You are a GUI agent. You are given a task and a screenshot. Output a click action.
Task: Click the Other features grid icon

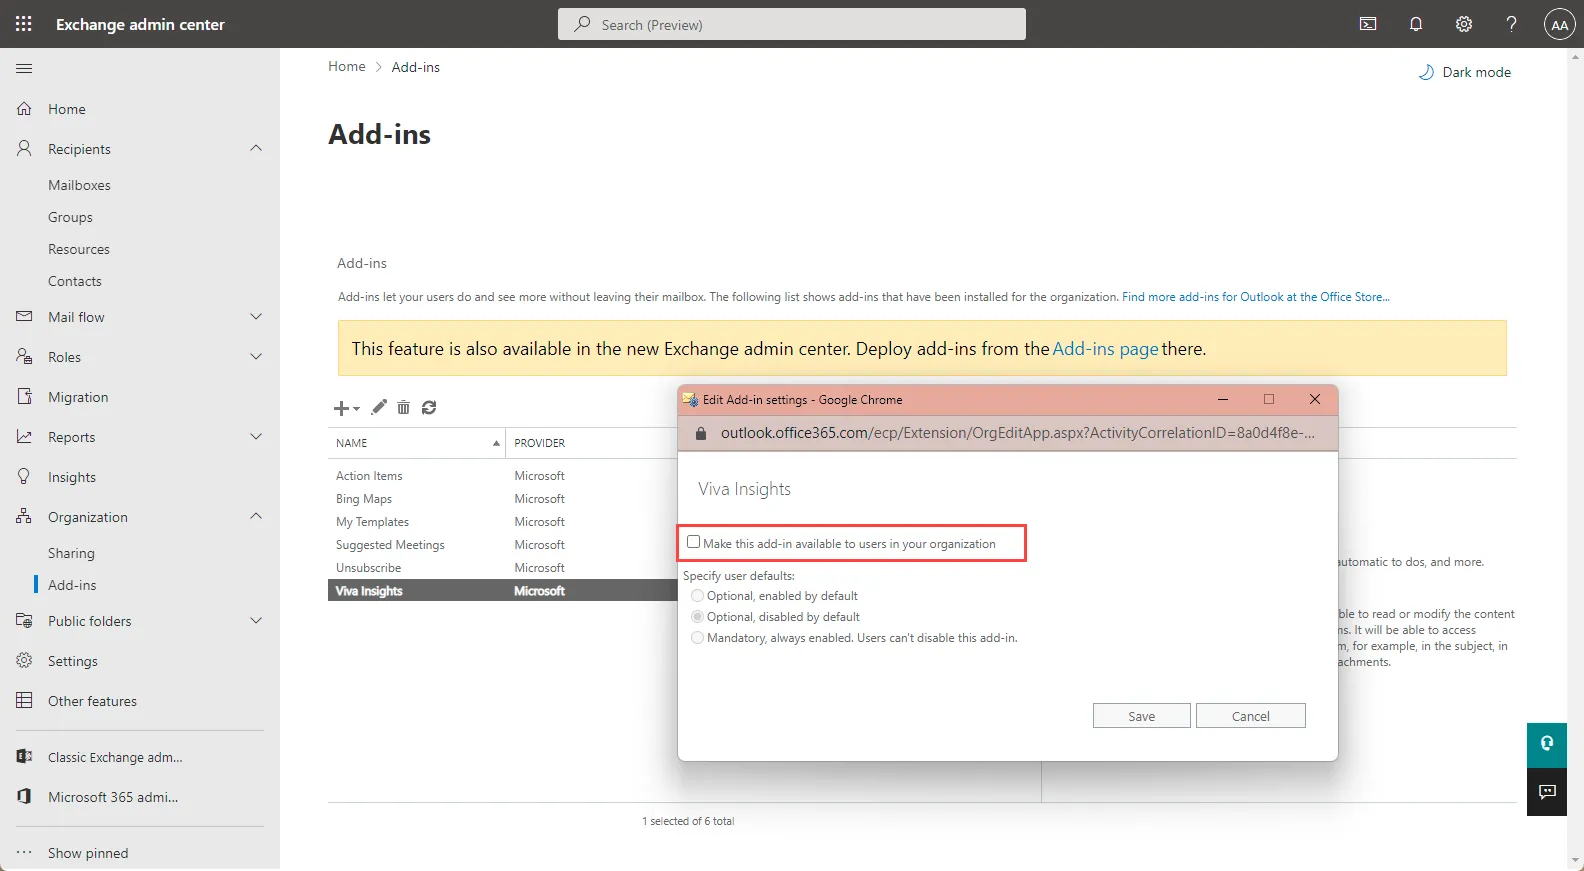24,701
